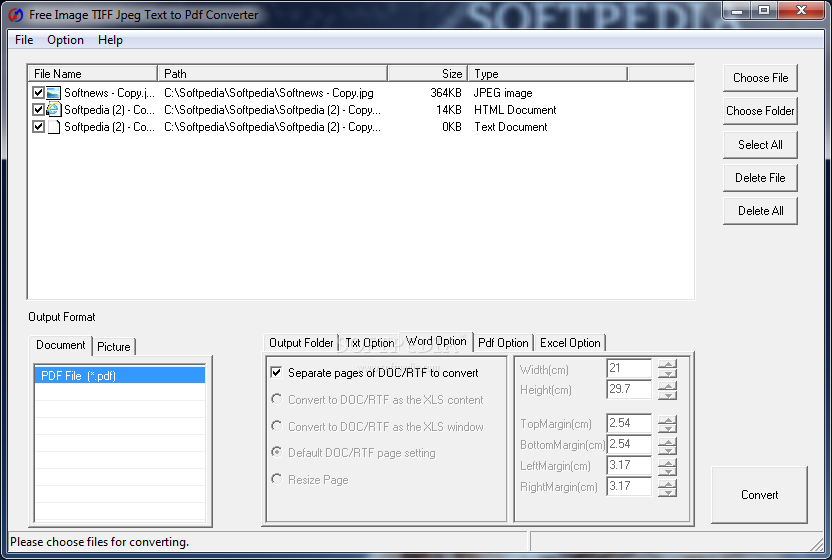
Task: Click the BottomMargin(cm) field showing 2.54
Action: pos(629,445)
